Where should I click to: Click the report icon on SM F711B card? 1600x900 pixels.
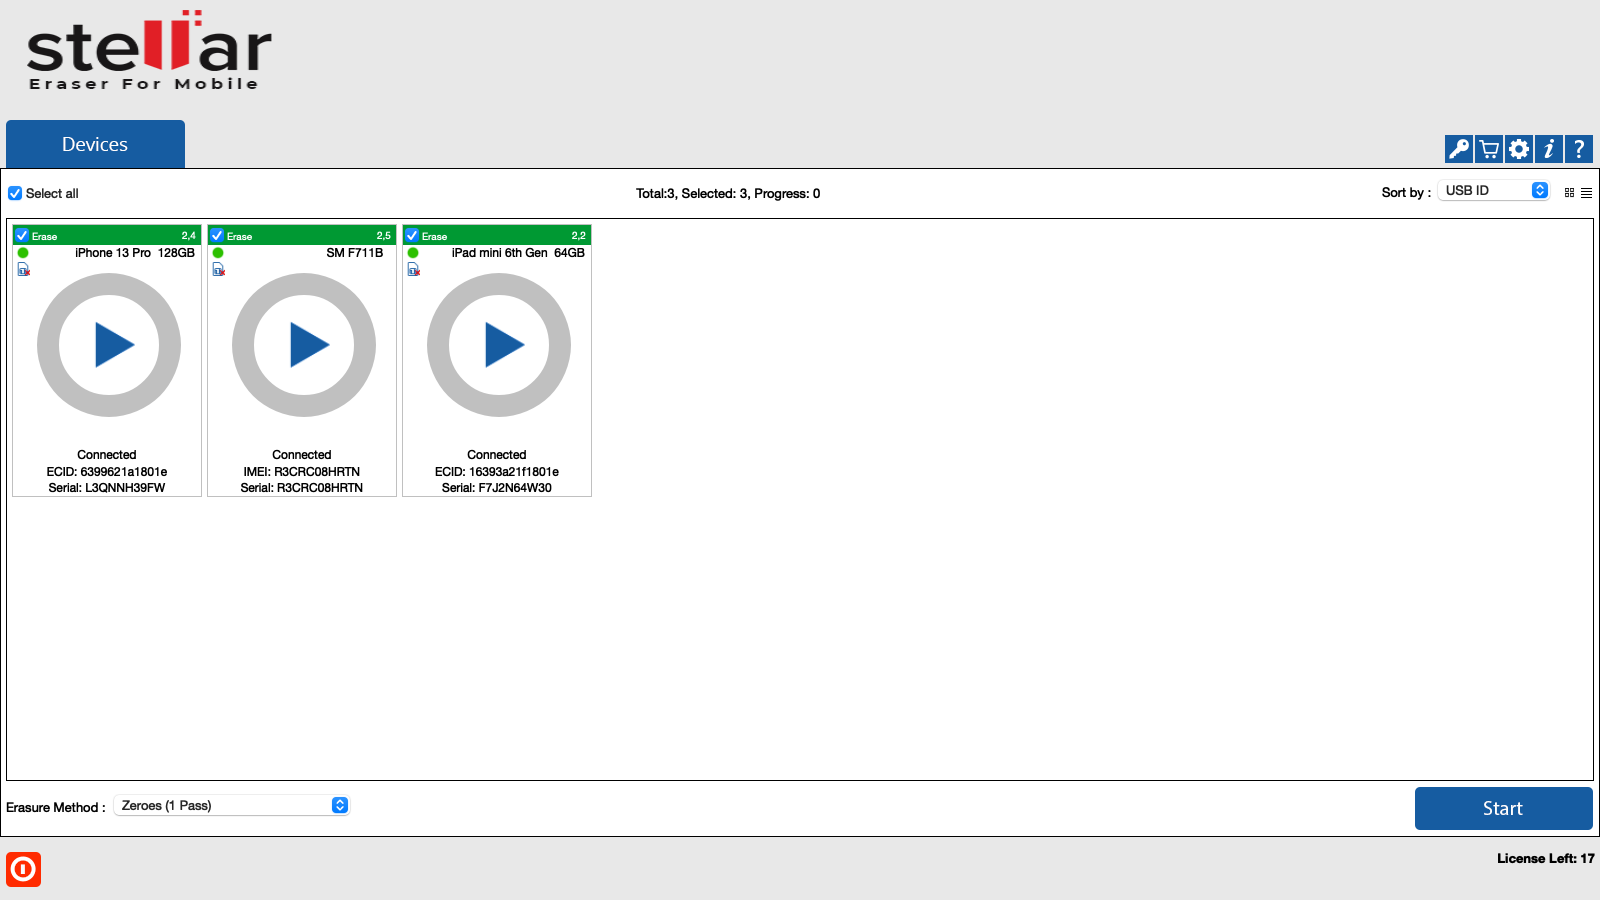pyautogui.click(x=219, y=270)
